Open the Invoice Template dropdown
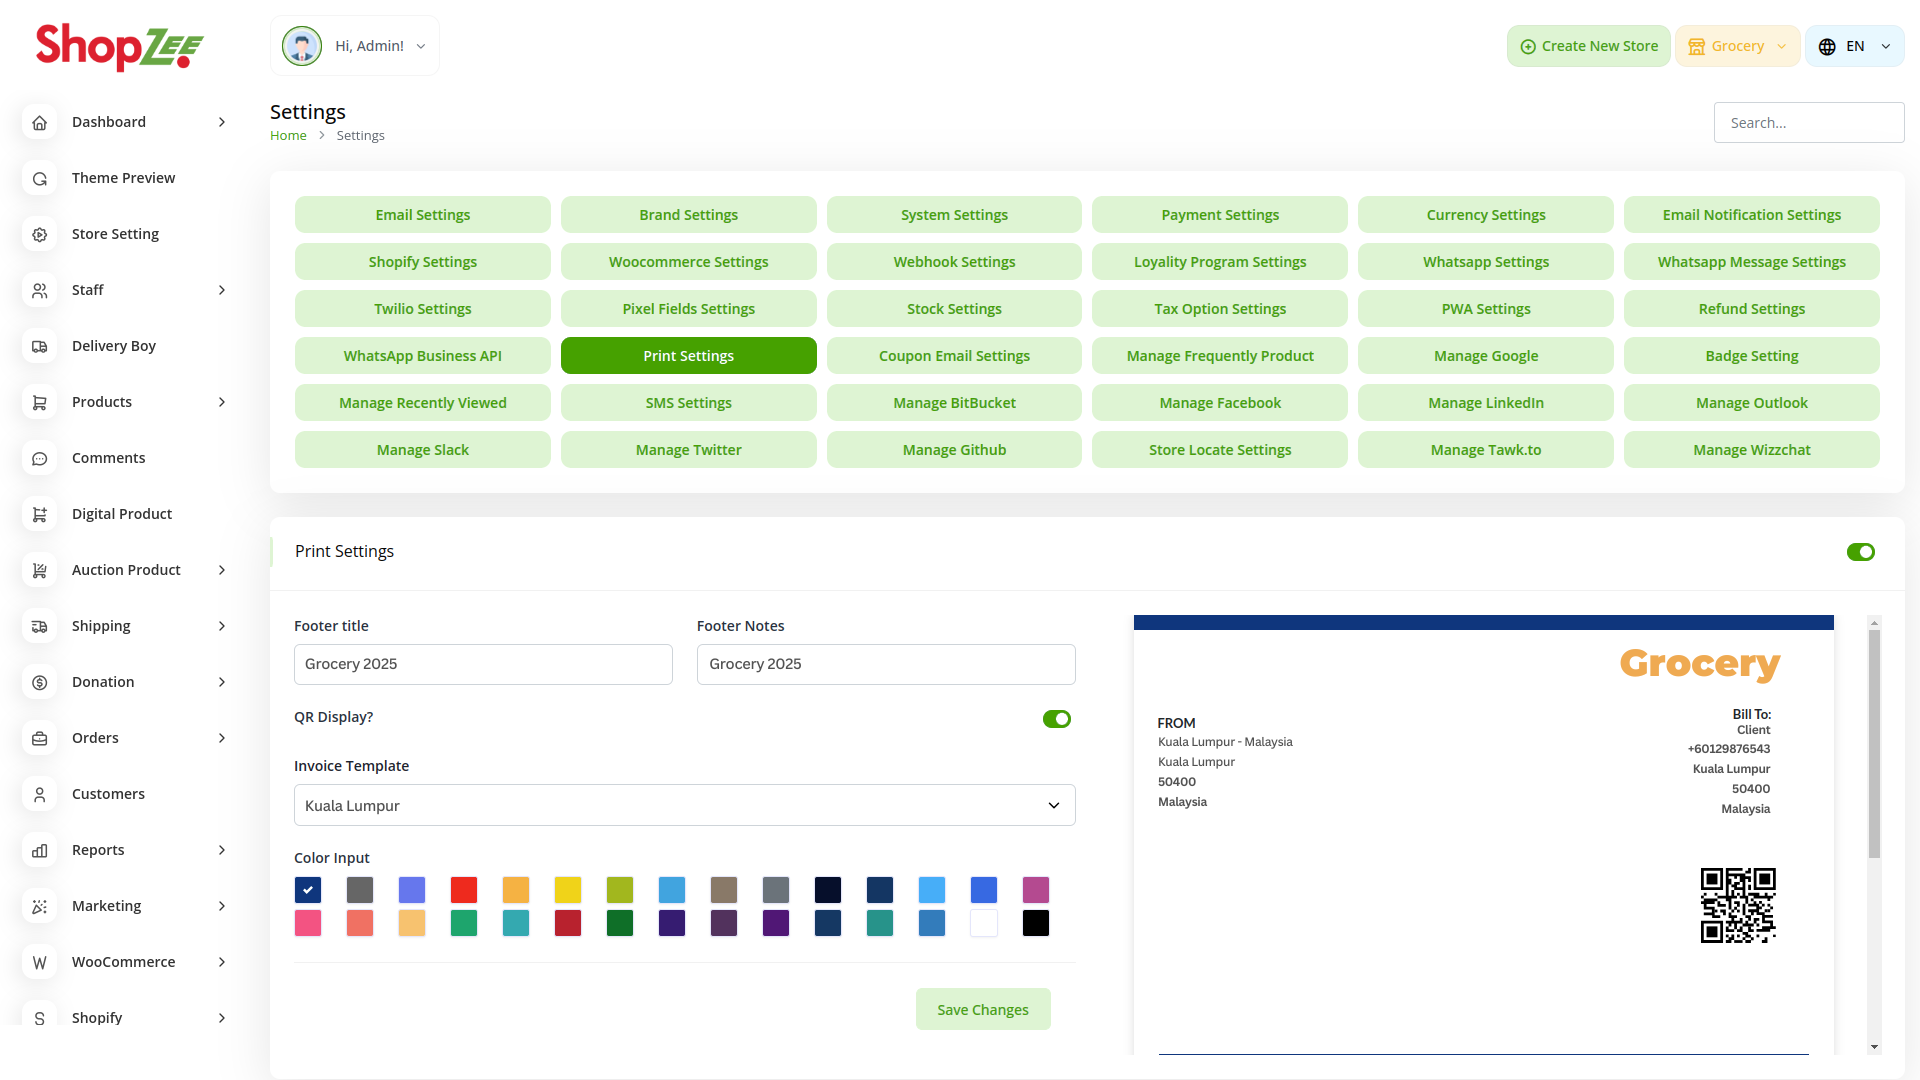The width and height of the screenshot is (1920, 1080). [684, 805]
